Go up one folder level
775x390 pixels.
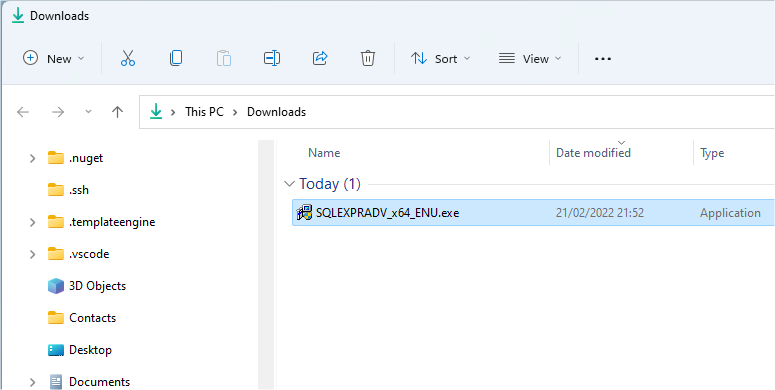click(x=117, y=112)
